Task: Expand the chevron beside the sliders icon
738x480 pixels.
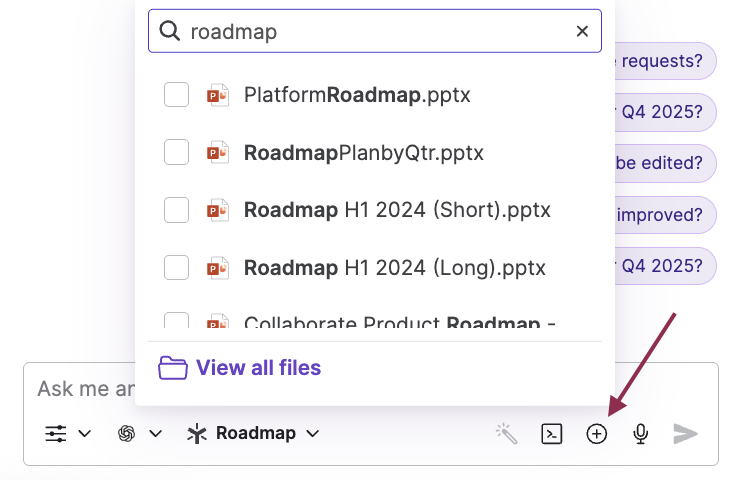Action: tap(85, 433)
